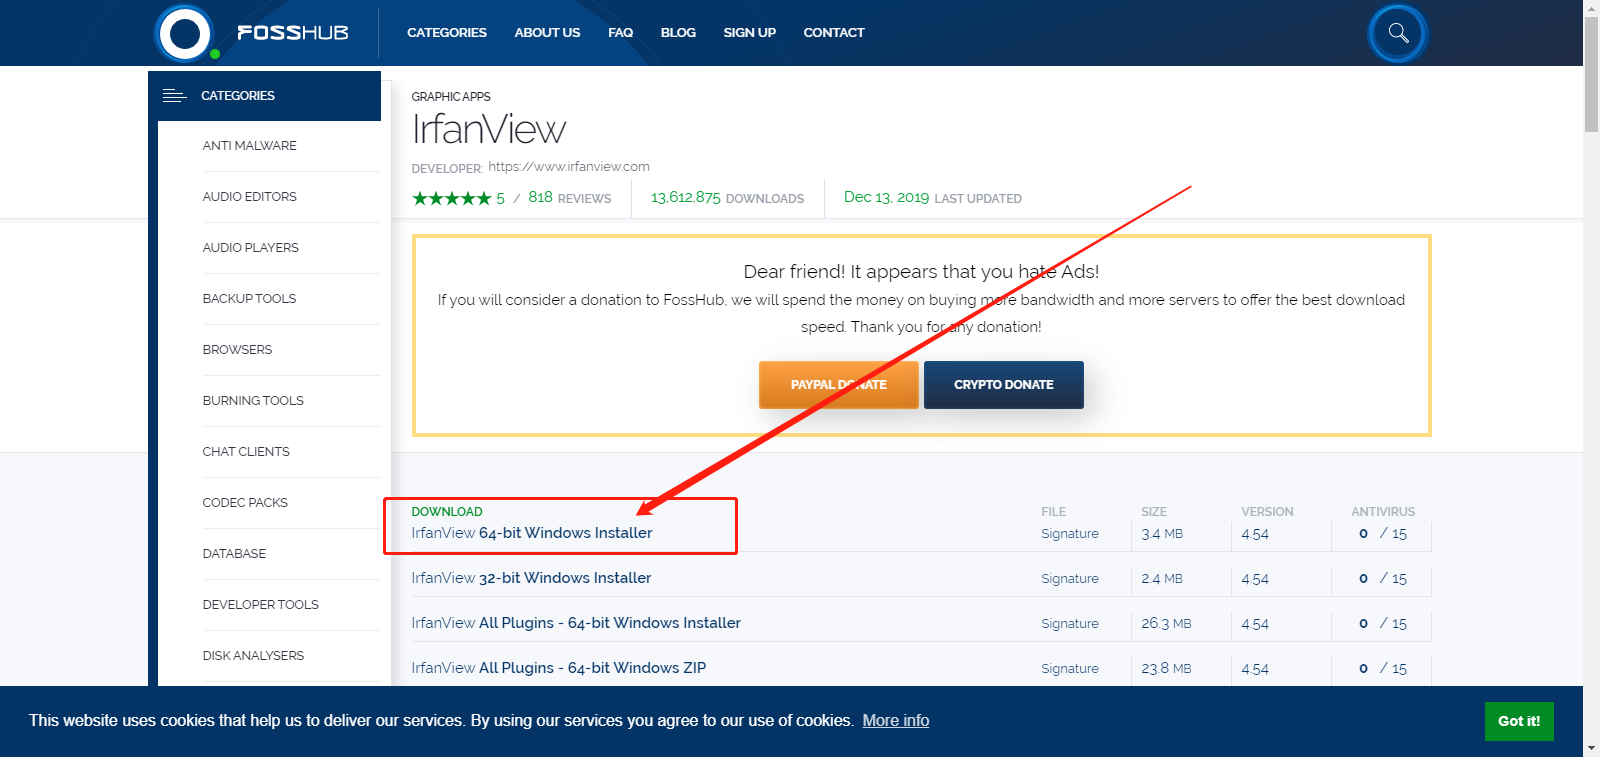Open Signature for 32-bit Windows Installer

(1070, 579)
